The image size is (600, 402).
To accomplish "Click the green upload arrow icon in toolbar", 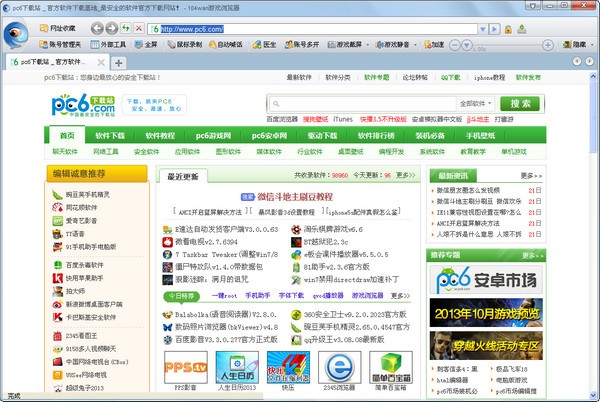I will pyautogui.click(x=522, y=29).
